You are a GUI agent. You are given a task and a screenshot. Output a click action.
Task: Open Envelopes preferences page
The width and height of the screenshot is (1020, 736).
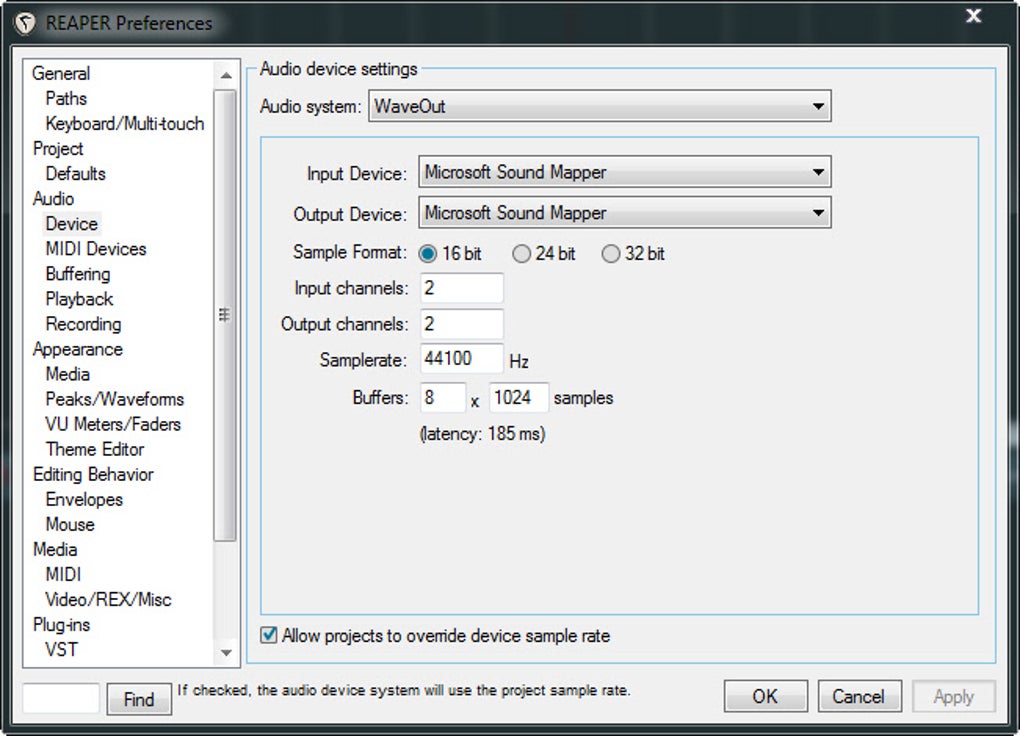click(85, 499)
